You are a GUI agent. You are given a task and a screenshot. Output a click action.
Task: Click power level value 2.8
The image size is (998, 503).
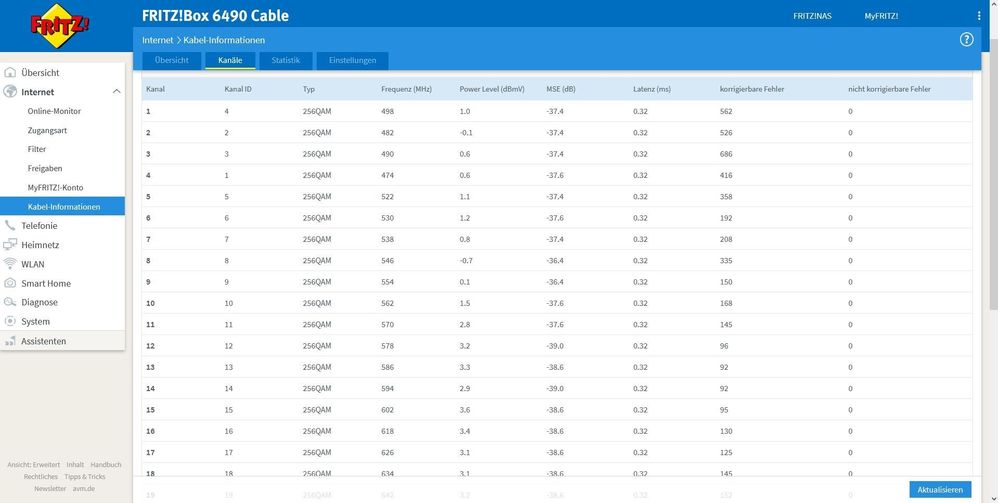pyautogui.click(x=465, y=325)
